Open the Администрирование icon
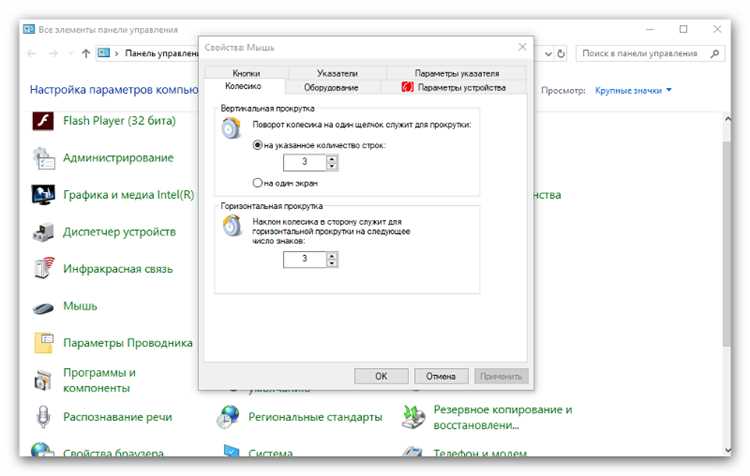The image size is (750, 476). coord(43,158)
